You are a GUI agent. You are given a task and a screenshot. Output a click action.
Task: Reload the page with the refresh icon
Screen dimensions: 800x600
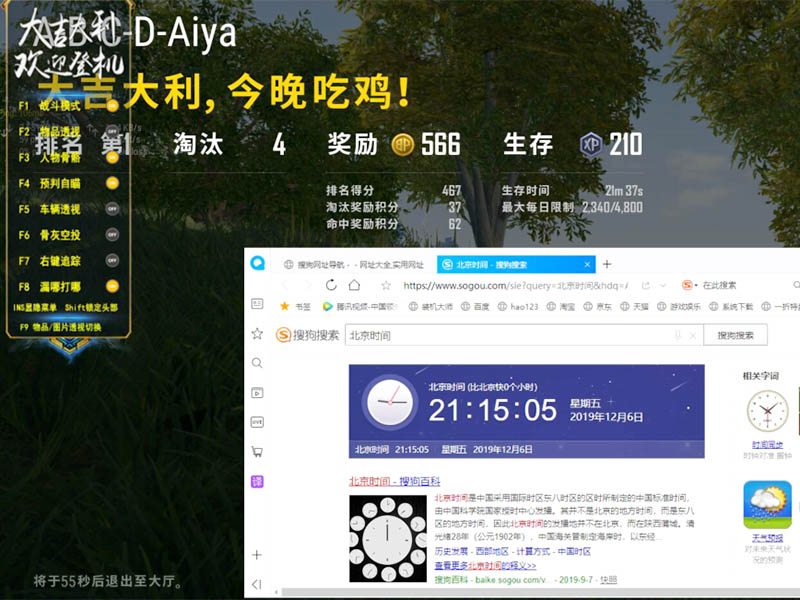pyautogui.click(x=331, y=285)
